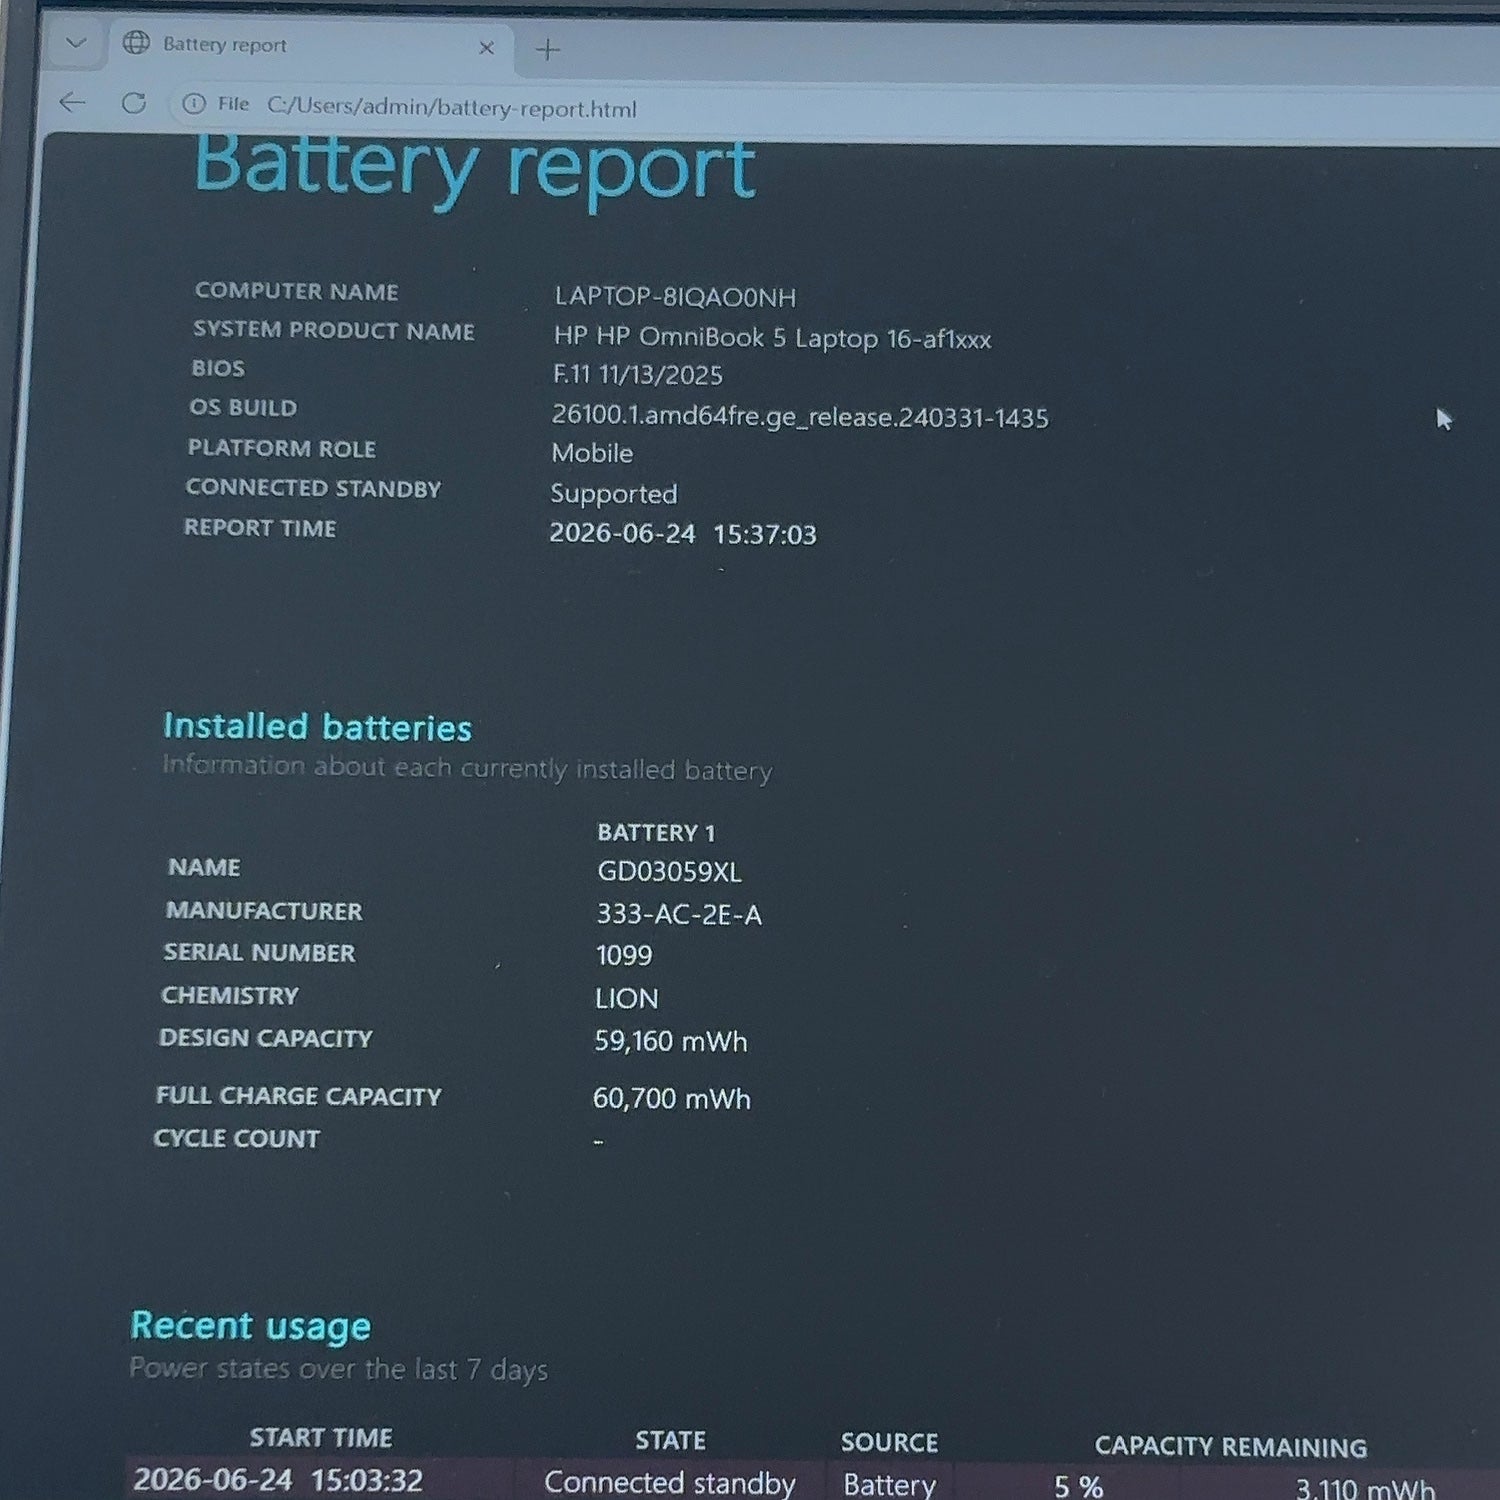This screenshot has height=1500, width=1500.
Task: Click the BATTERY 1 column header
Action: pyautogui.click(x=656, y=832)
